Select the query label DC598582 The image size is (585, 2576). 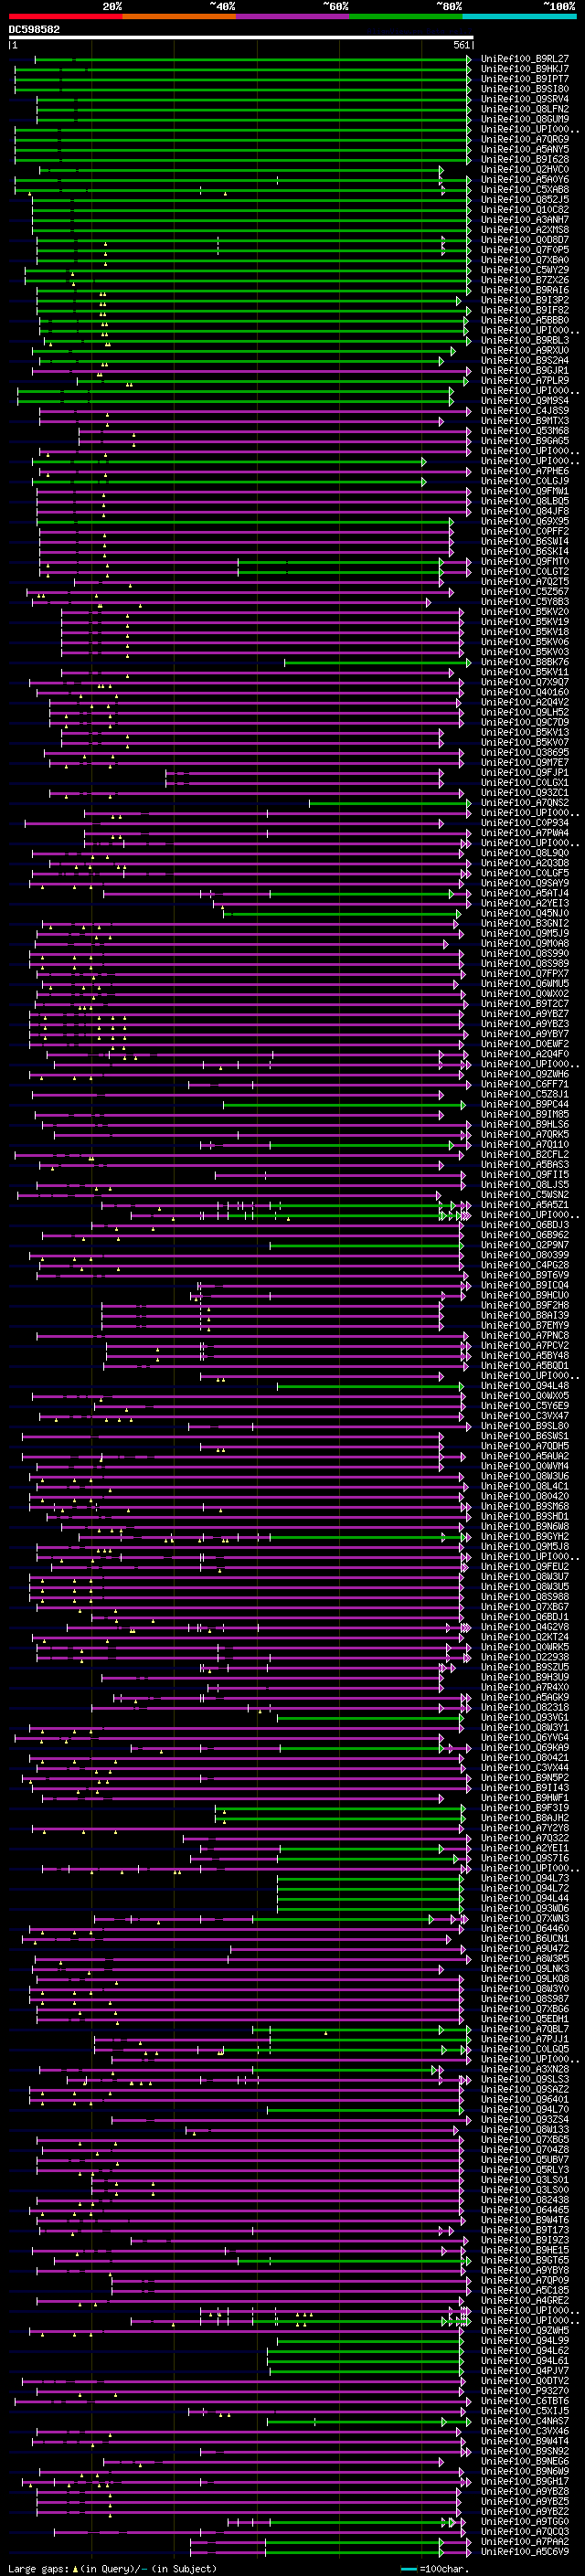coord(34,30)
